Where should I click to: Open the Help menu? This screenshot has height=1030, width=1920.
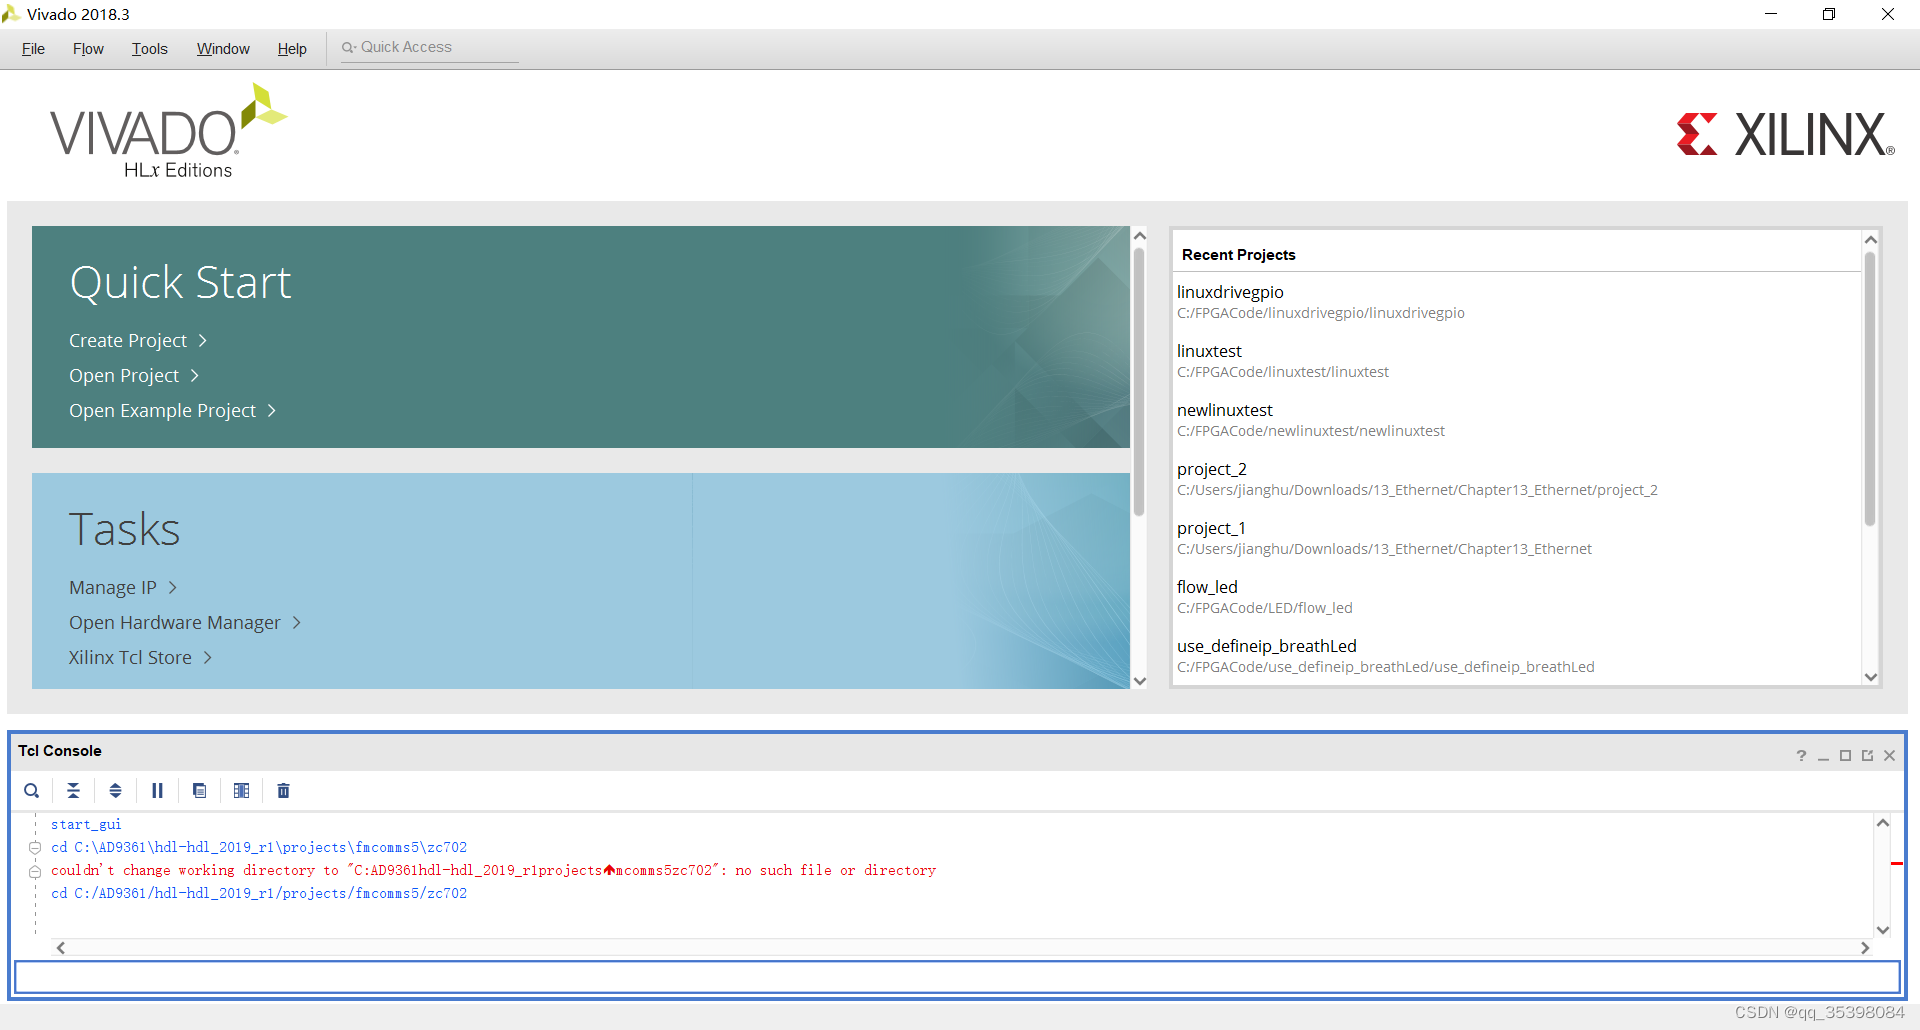292,49
